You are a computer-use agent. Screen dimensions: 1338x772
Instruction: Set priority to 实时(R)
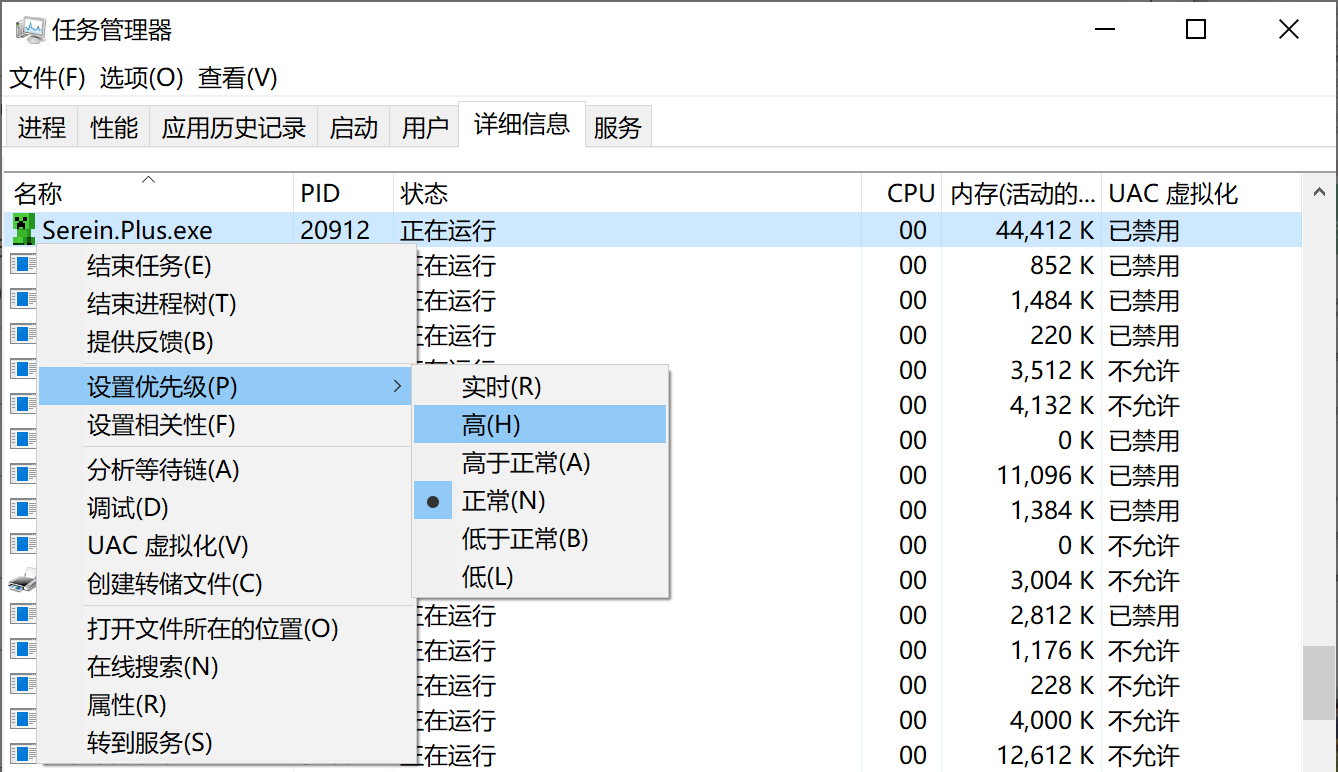pyautogui.click(x=540, y=386)
